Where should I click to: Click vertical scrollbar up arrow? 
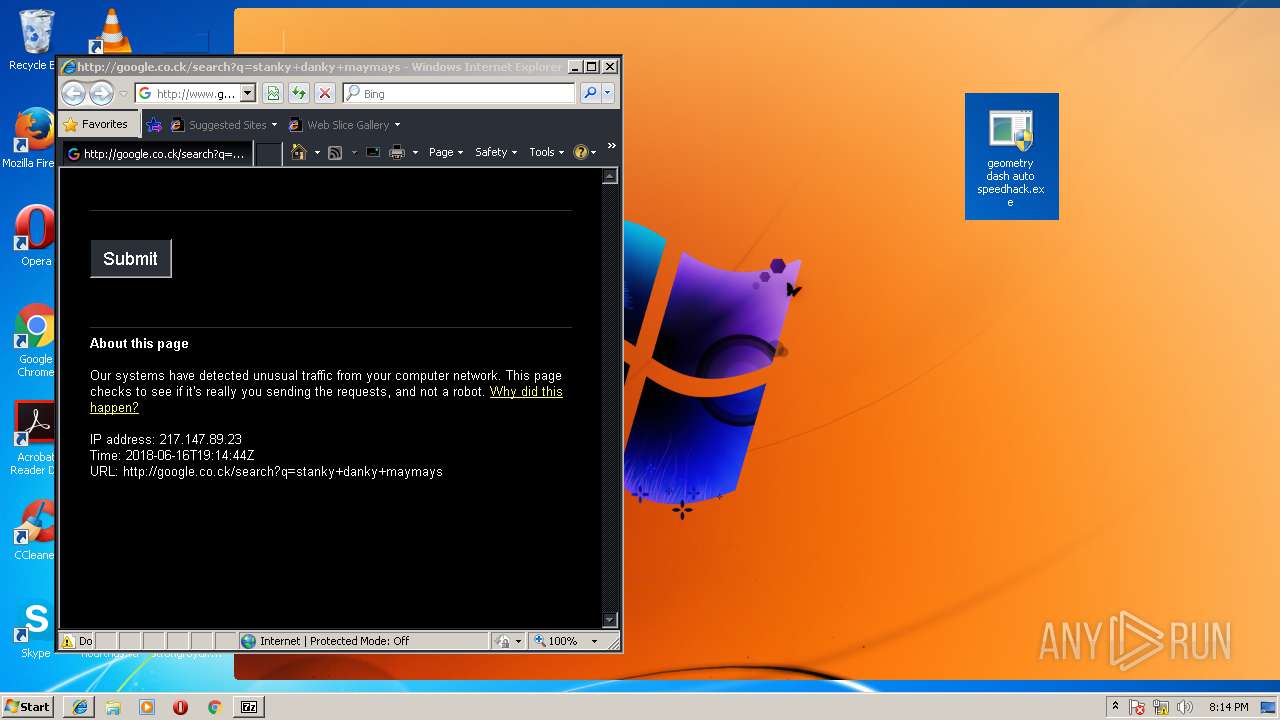tap(610, 177)
